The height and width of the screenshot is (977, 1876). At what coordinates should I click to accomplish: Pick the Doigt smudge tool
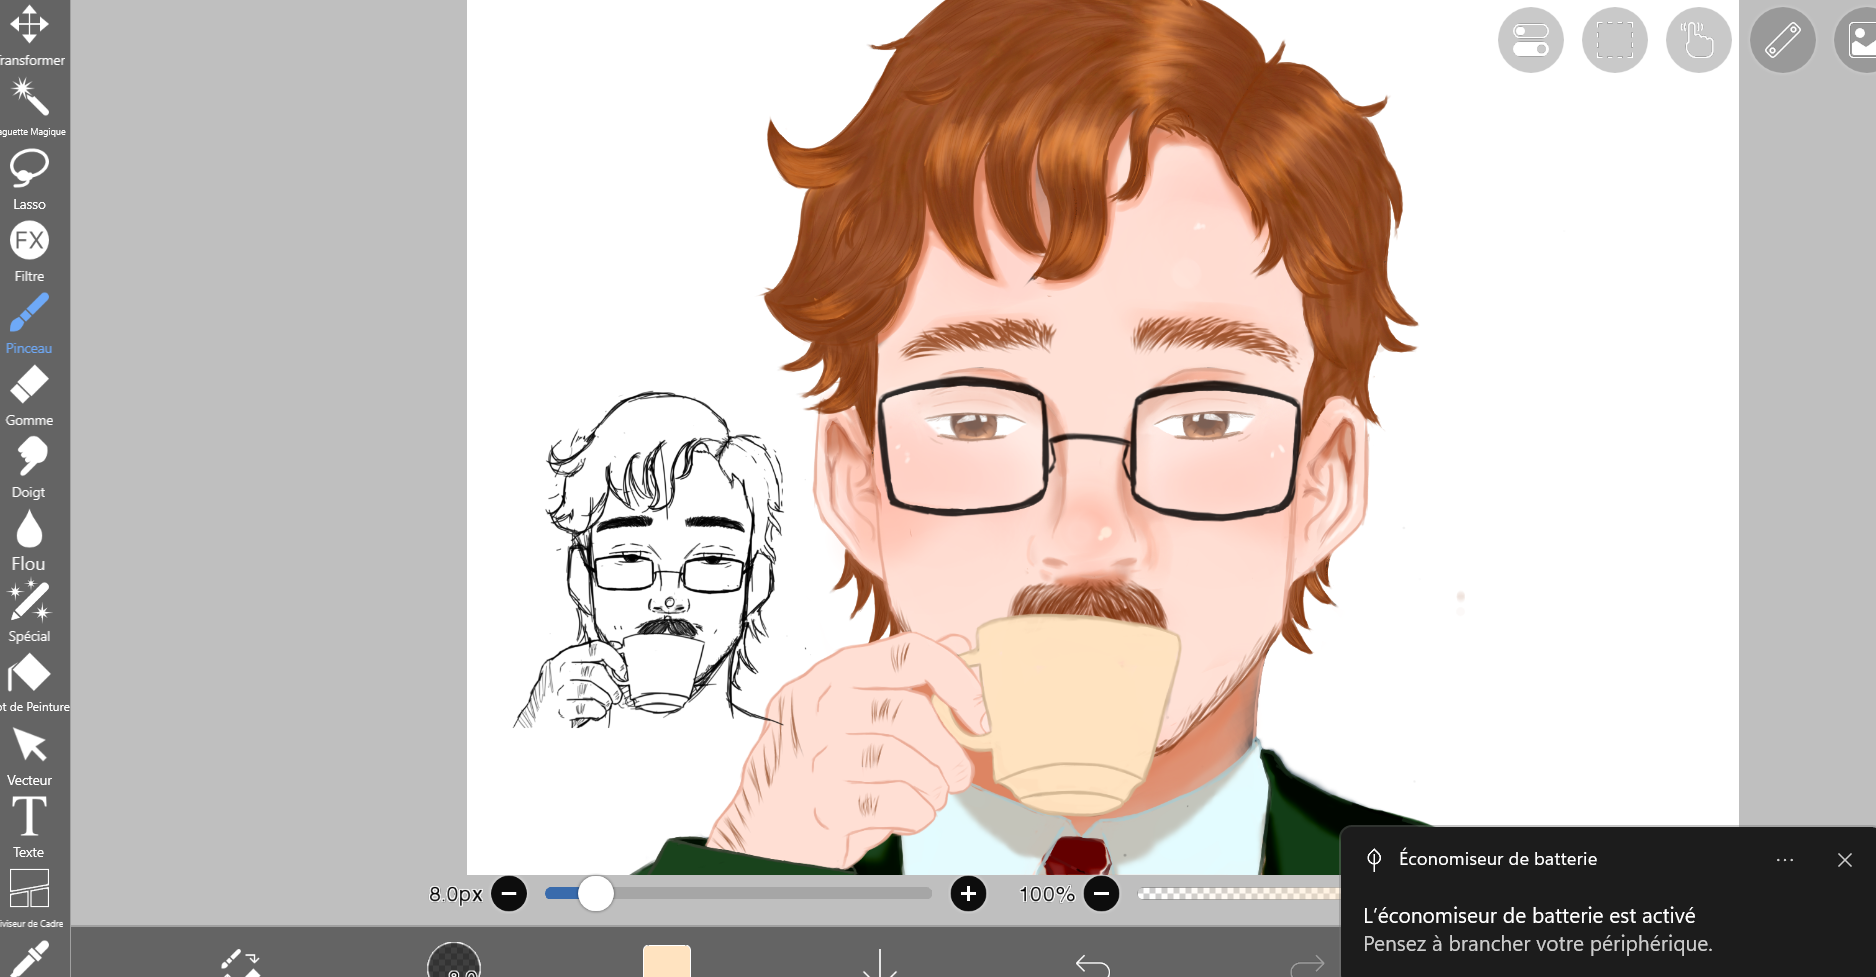29,468
